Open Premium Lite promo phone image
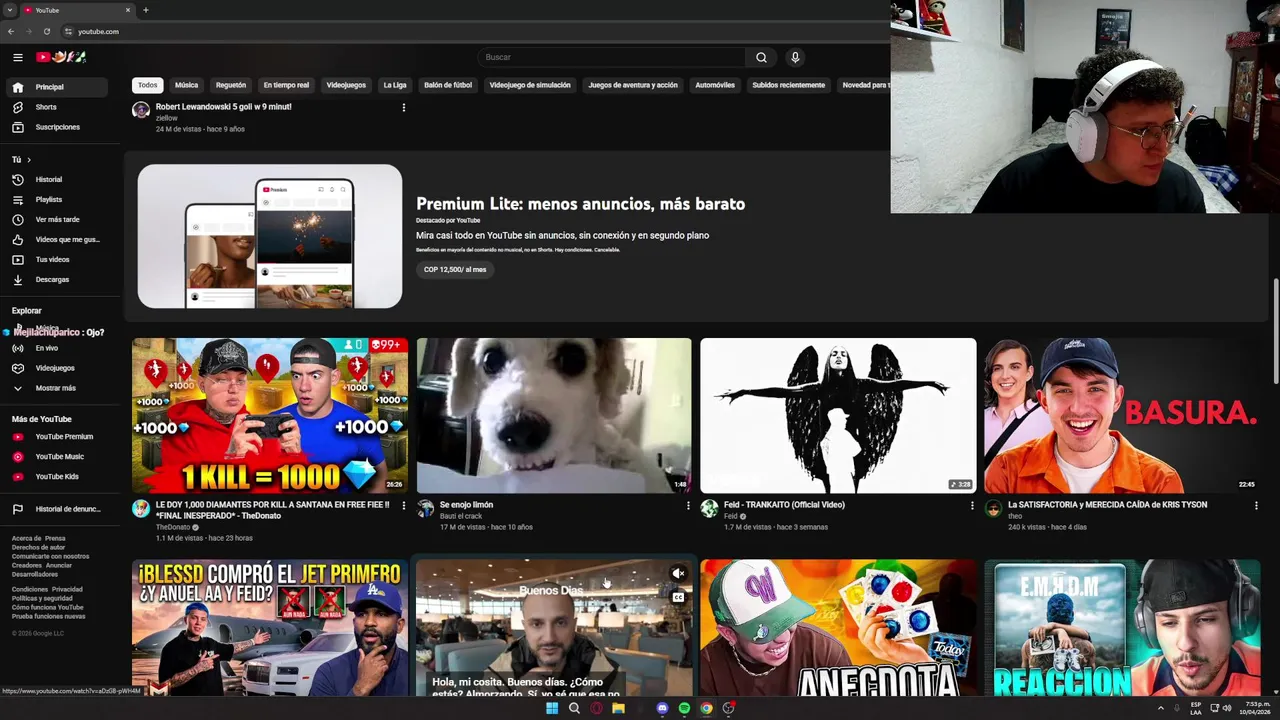The height and width of the screenshot is (720, 1280). pos(270,236)
